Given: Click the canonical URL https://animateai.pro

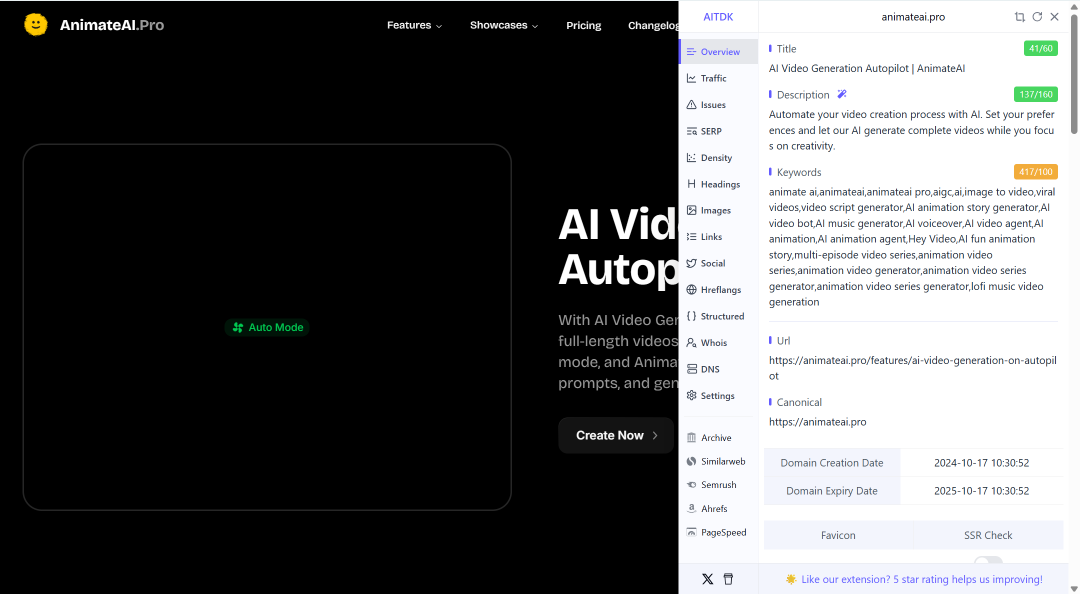Looking at the screenshot, I should click(818, 422).
